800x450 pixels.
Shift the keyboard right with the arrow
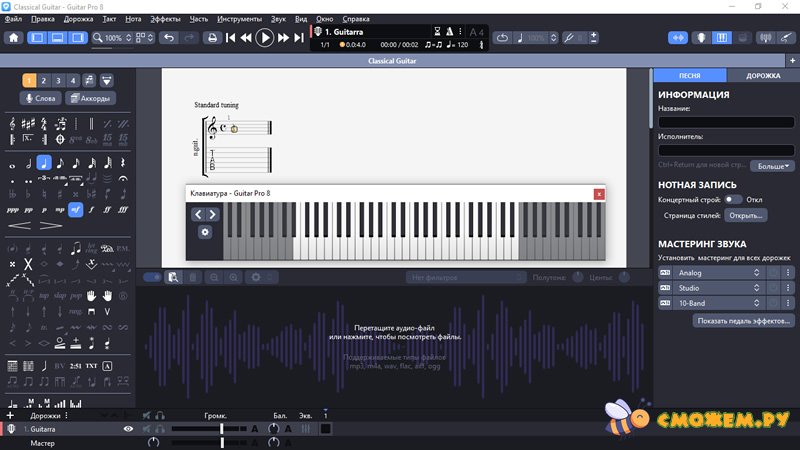tap(212, 214)
